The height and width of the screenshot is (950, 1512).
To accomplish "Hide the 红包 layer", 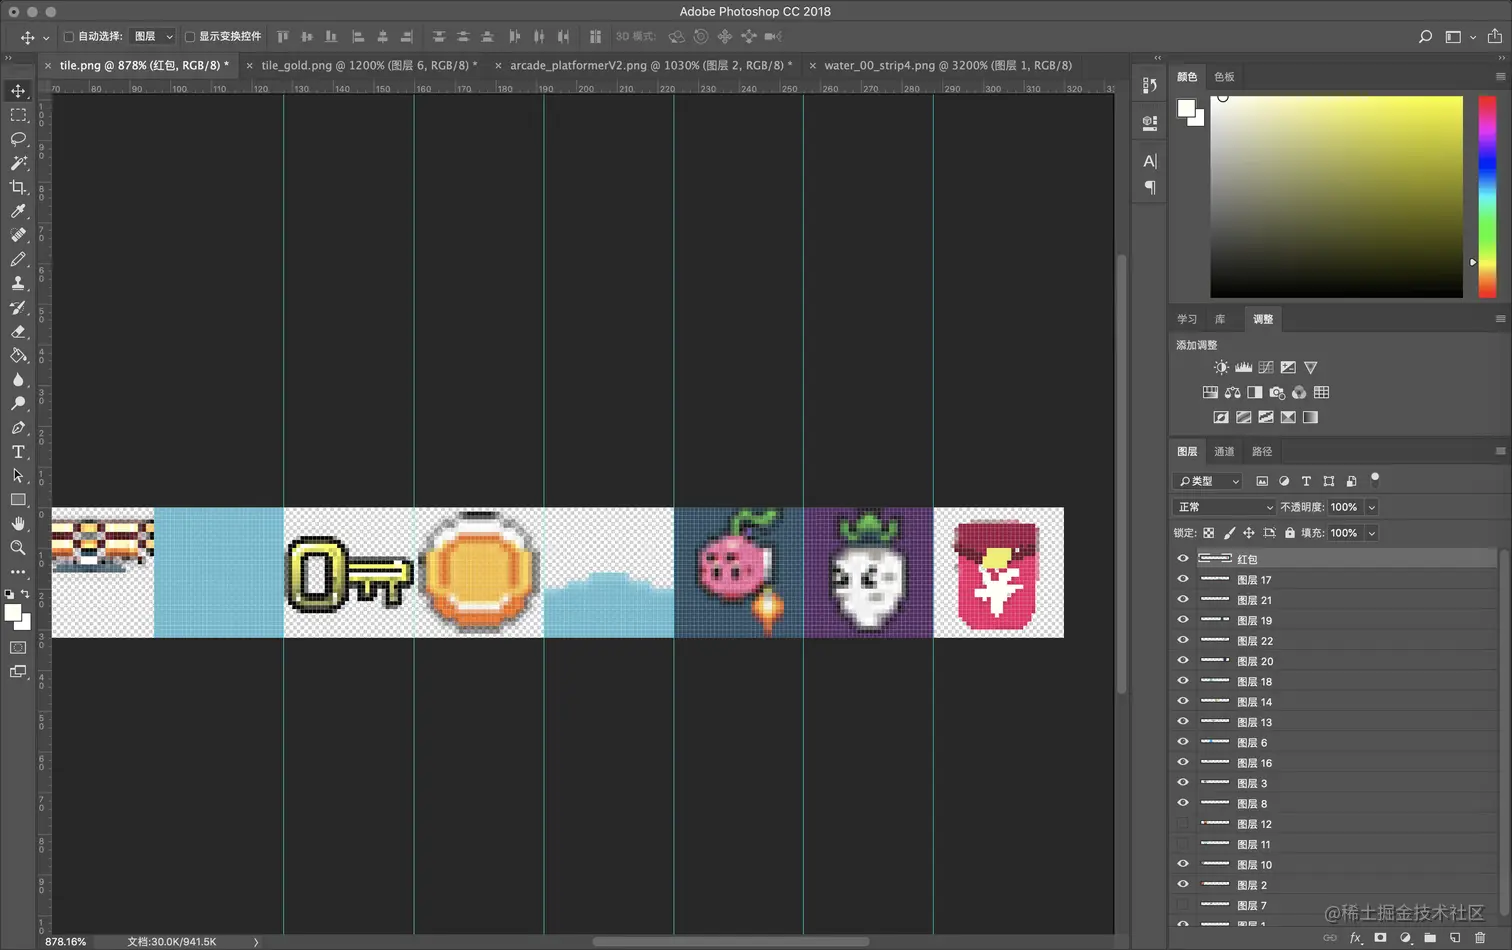I will (1183, 559).
